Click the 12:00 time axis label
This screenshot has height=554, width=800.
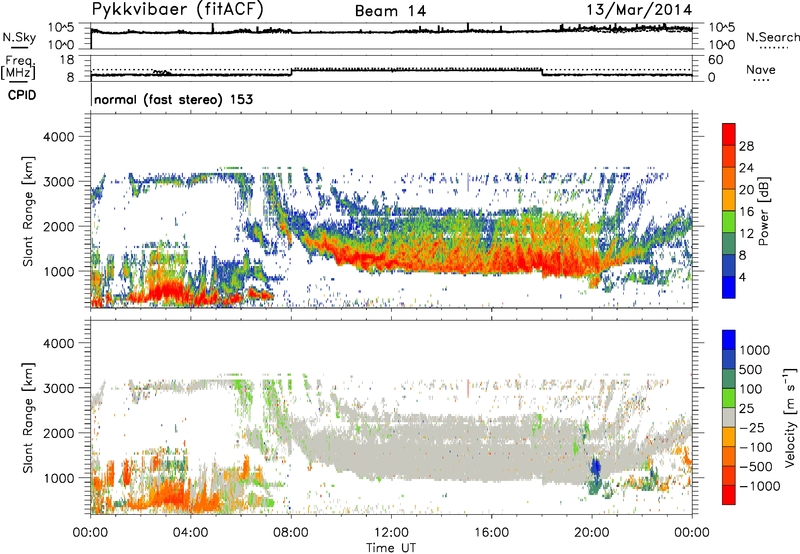pyautogui.click(x=391, y=532)
